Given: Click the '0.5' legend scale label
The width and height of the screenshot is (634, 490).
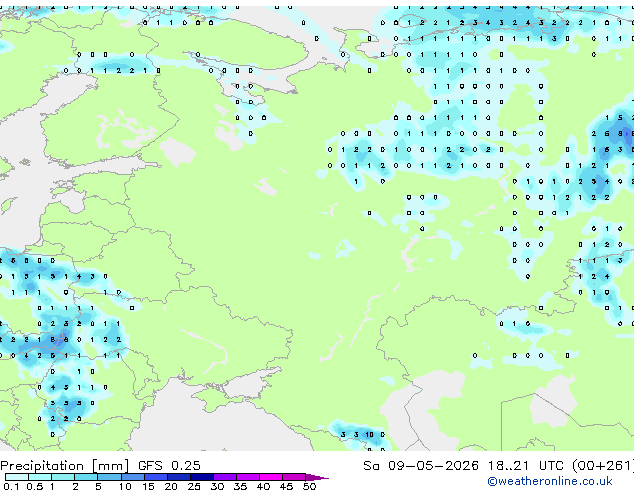Looking at the screenshot, I should point(34,486).
